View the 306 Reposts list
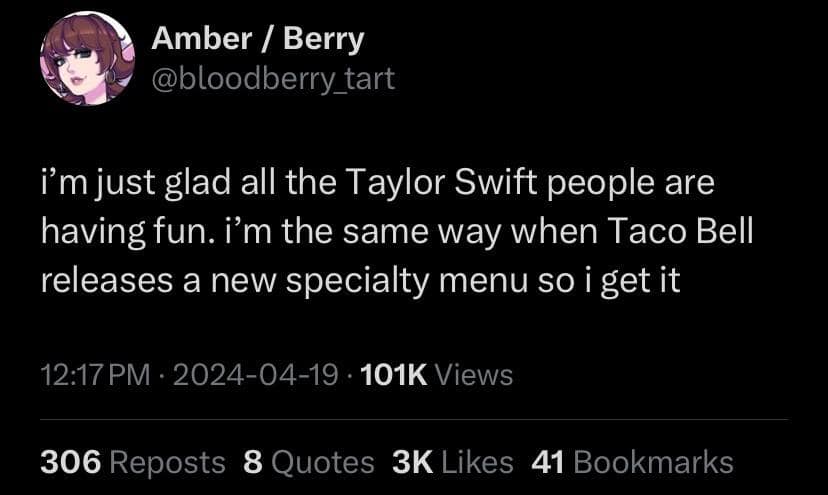 (132, 461)
